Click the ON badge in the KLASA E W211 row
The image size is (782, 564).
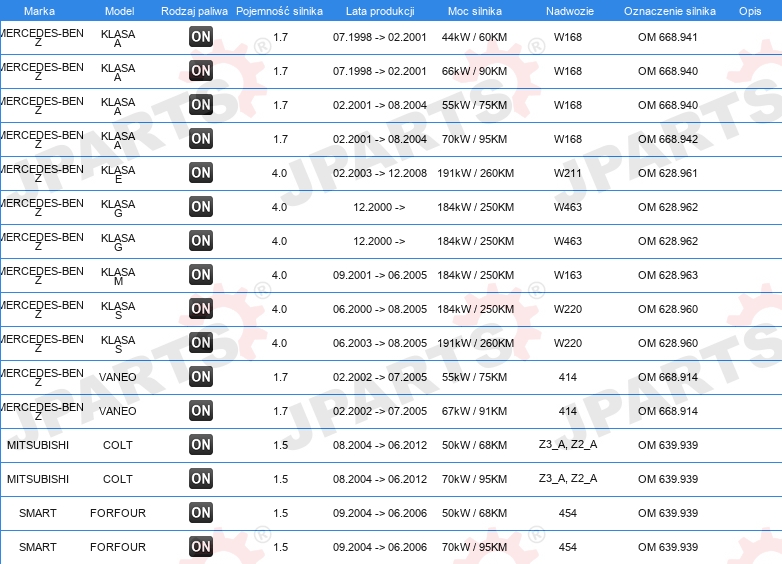click(201, 173)
